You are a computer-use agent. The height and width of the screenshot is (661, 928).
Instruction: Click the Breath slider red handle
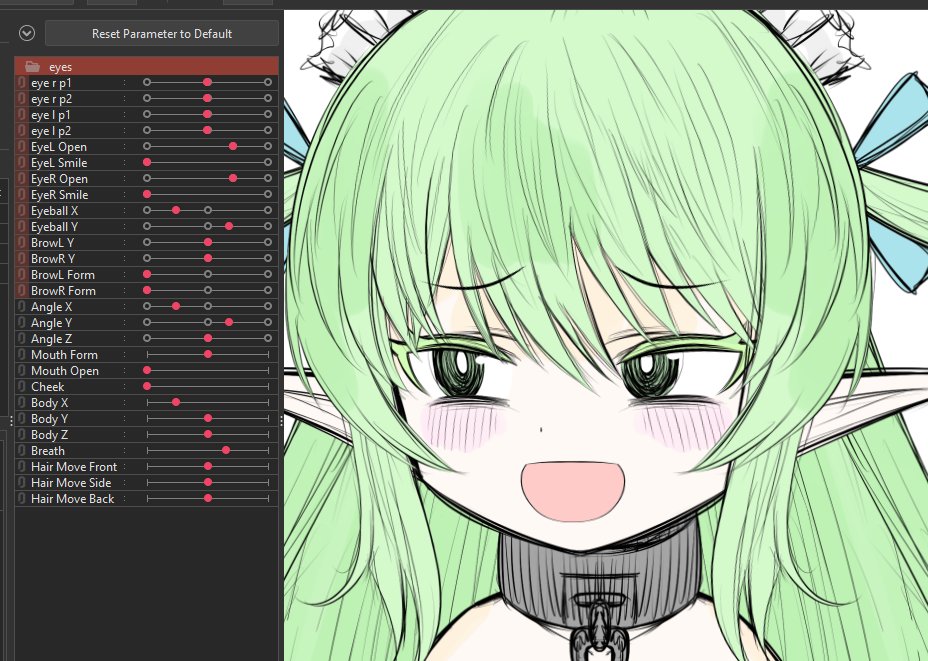tap(226, 450)
